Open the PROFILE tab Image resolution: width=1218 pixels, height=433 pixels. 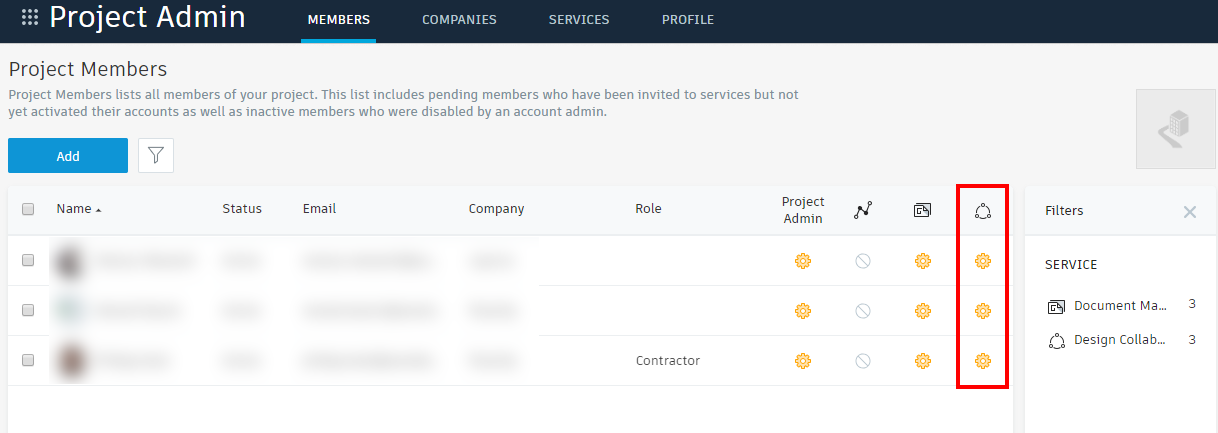(688, 20)
